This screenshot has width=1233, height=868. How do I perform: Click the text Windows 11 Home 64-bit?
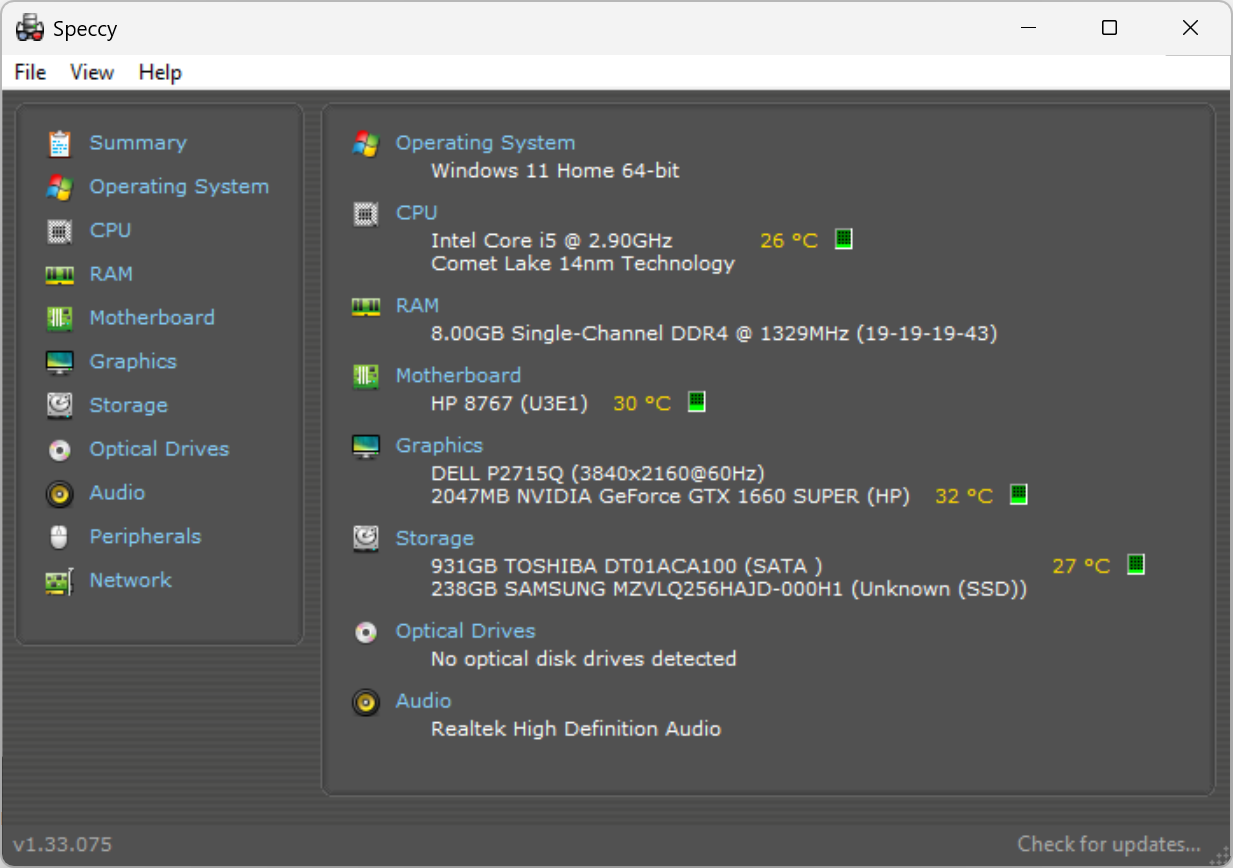coord(555,171)
